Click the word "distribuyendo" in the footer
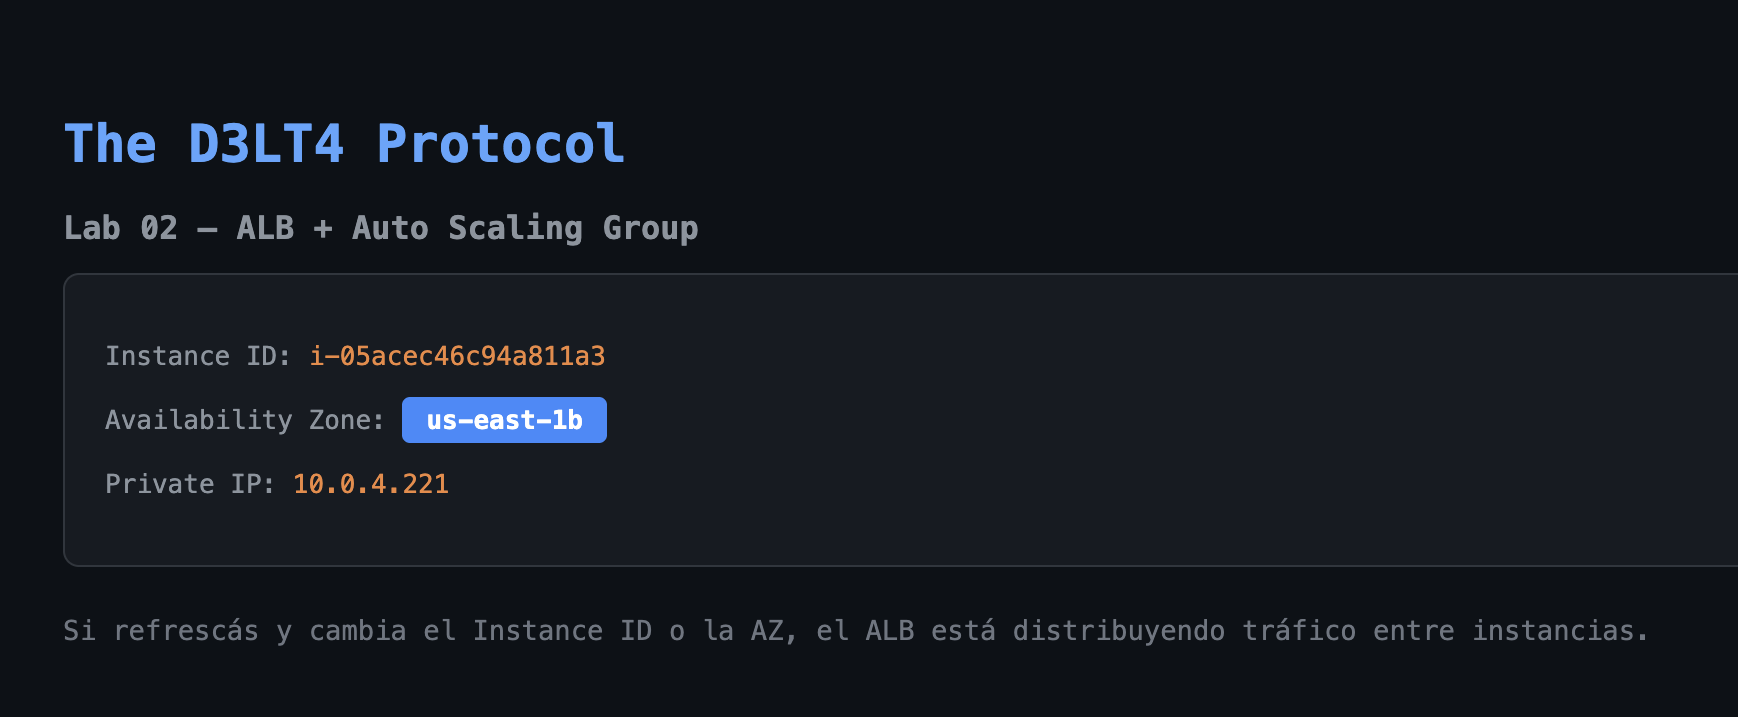The width and height of the screenshot is (1738, 717). pyautogui.click(x=1118, y=631)
